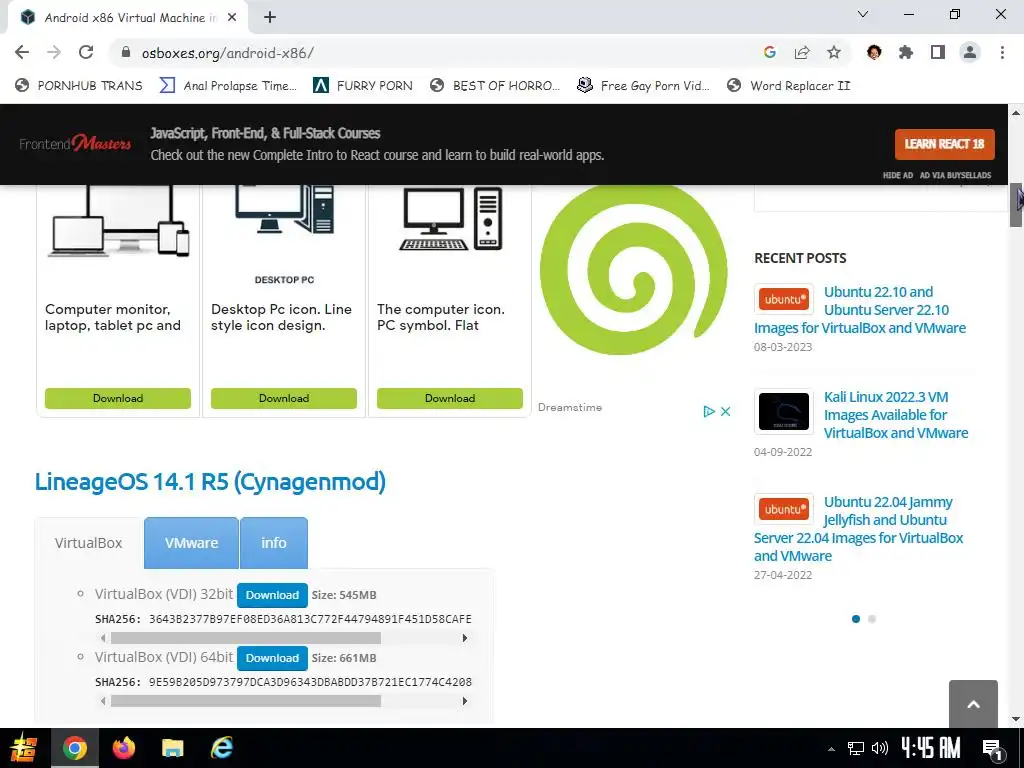
Task: Open the Chrome three-dot menu
Action: click(x=1002, y=52)
